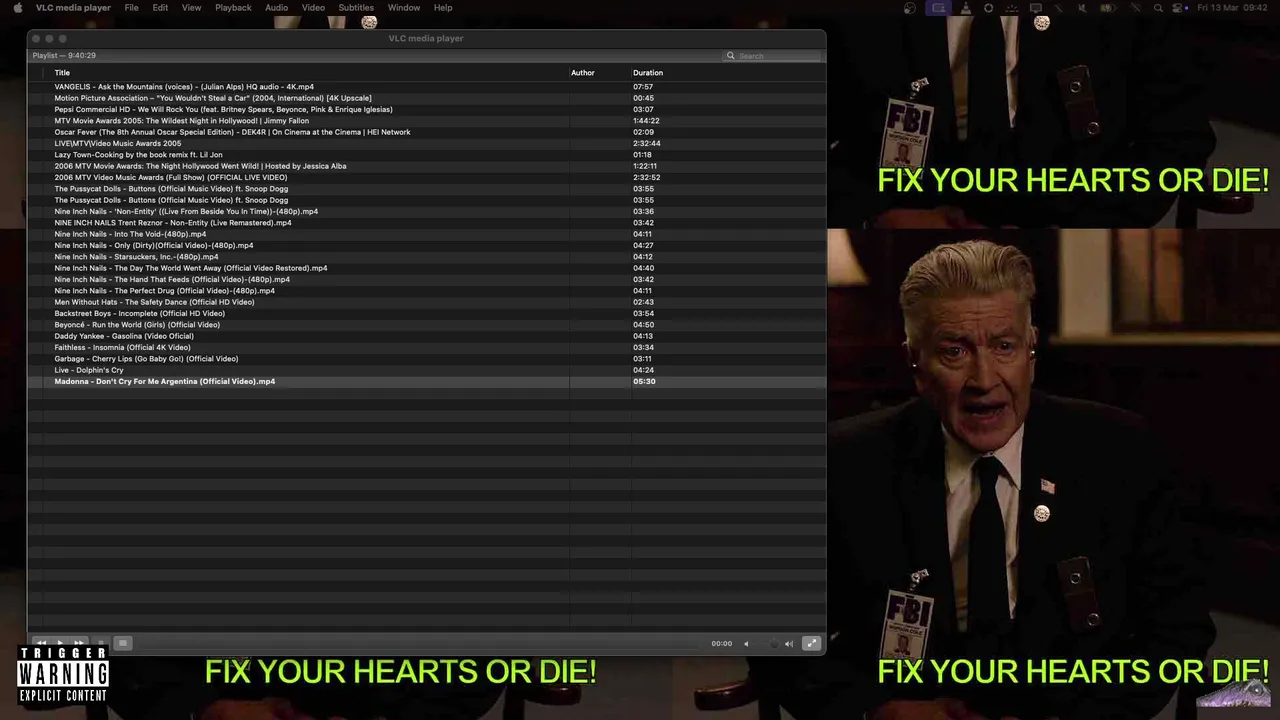Open the Video menu
This screenshot has width=1280, height=720.
(313, 7)
